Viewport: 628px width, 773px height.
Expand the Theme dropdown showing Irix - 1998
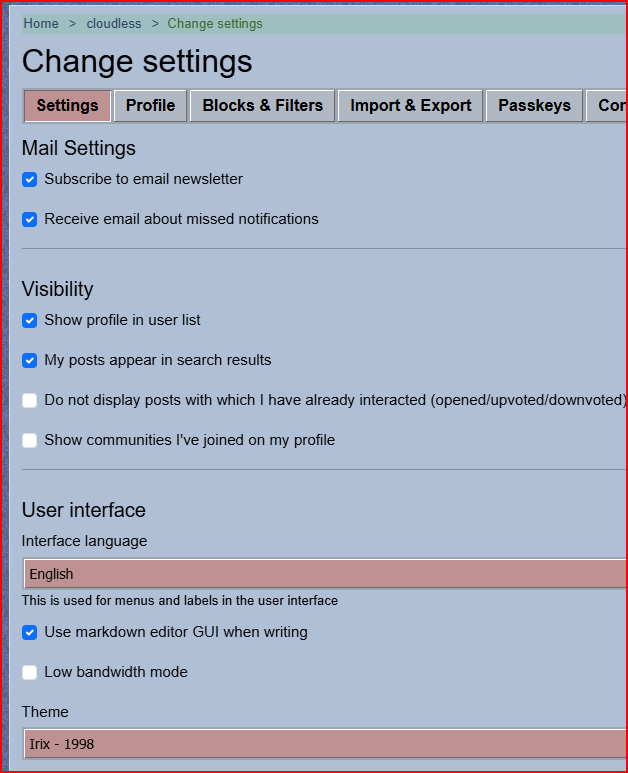(x=325, y=744)
